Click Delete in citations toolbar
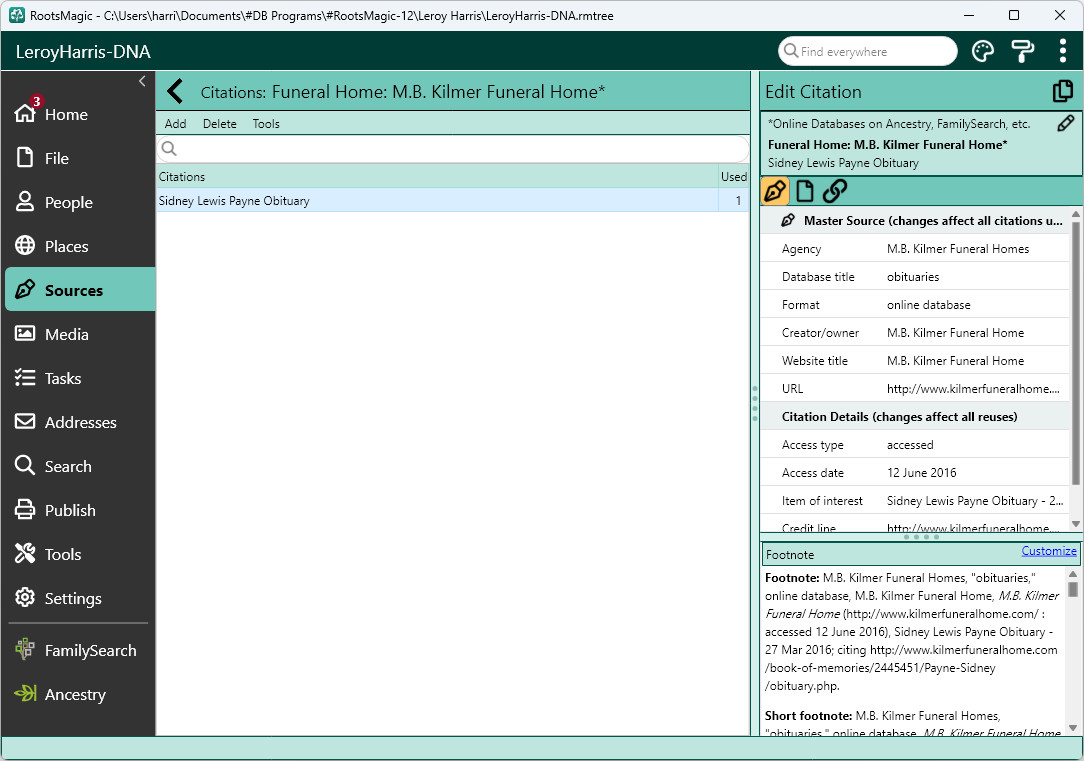1084x761 pixels. tap(220, 124)
